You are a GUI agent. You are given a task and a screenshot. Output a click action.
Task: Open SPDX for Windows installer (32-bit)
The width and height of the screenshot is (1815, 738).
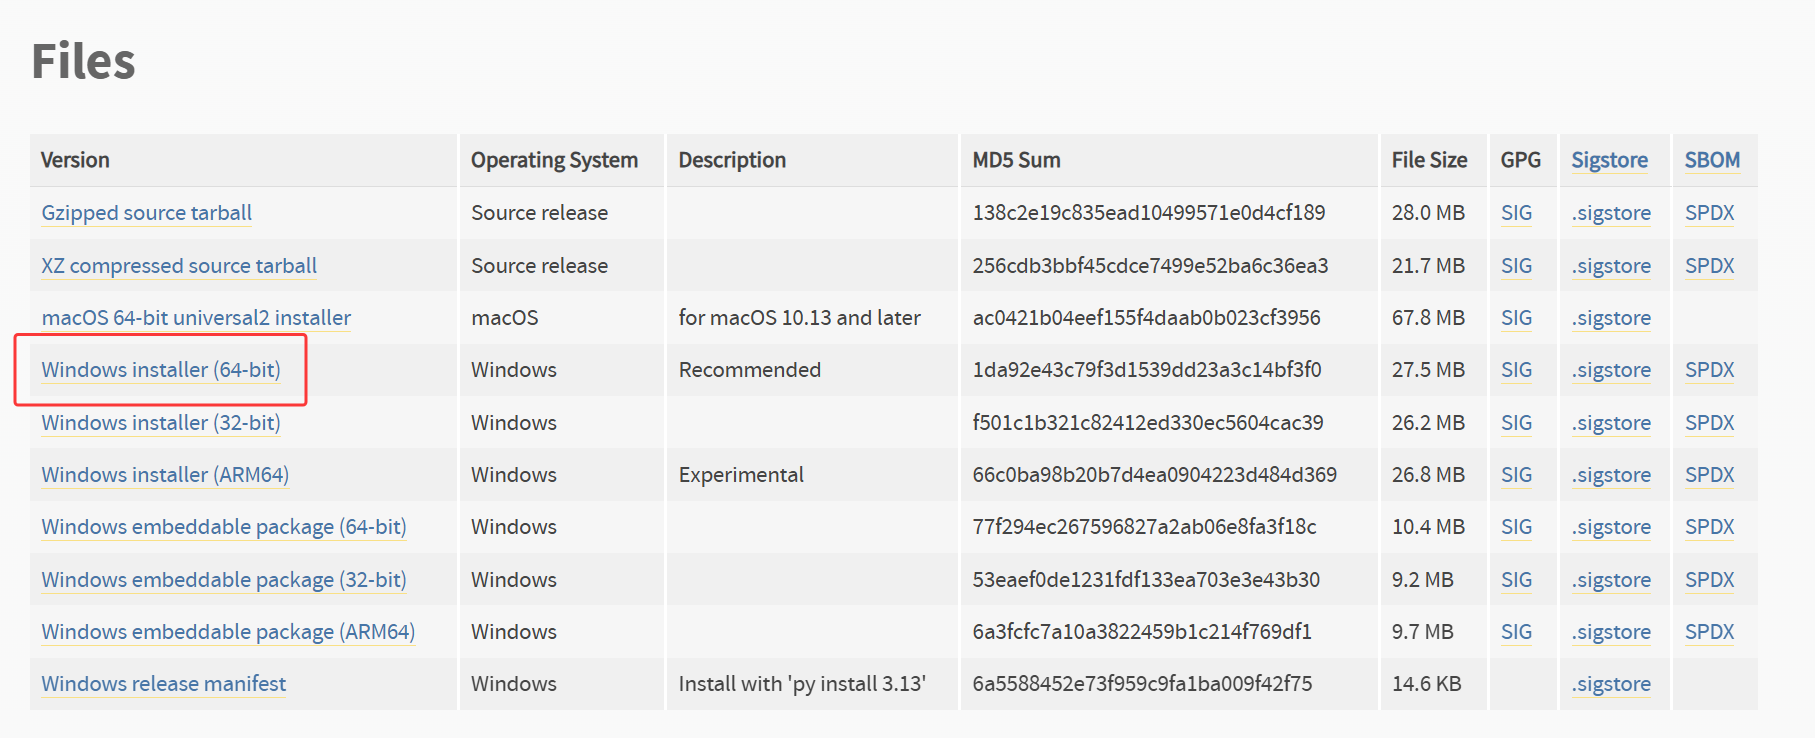[1709, 423]
